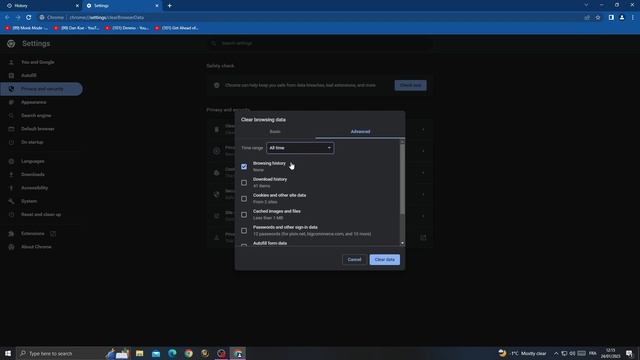Click the dialog scrollbar thumb
Viewport: 640px width, 360px height.
pos(402,178)
